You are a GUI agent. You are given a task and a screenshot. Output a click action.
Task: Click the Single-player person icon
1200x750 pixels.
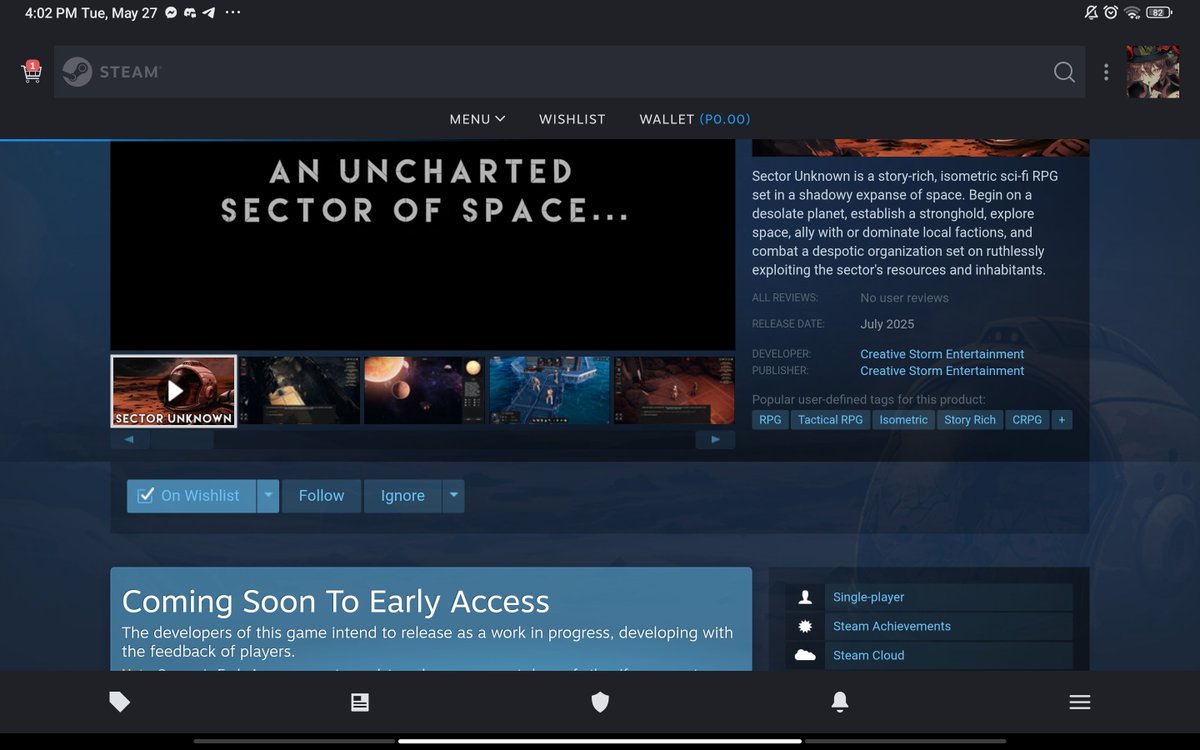(x=805, y=597)
